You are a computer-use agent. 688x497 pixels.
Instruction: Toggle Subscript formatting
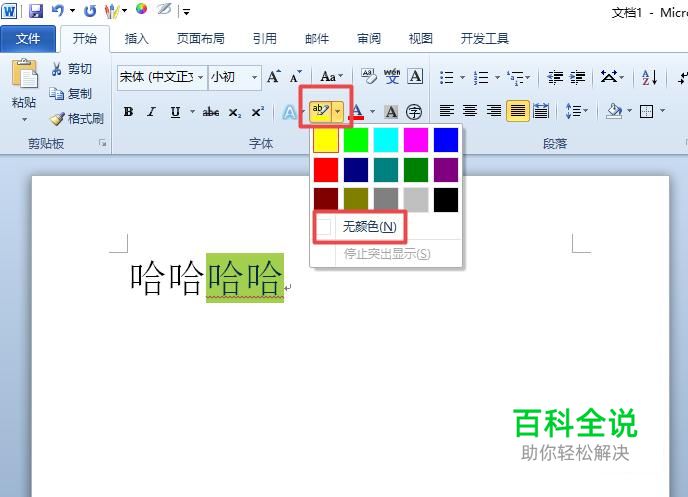[x=235, y=113]
